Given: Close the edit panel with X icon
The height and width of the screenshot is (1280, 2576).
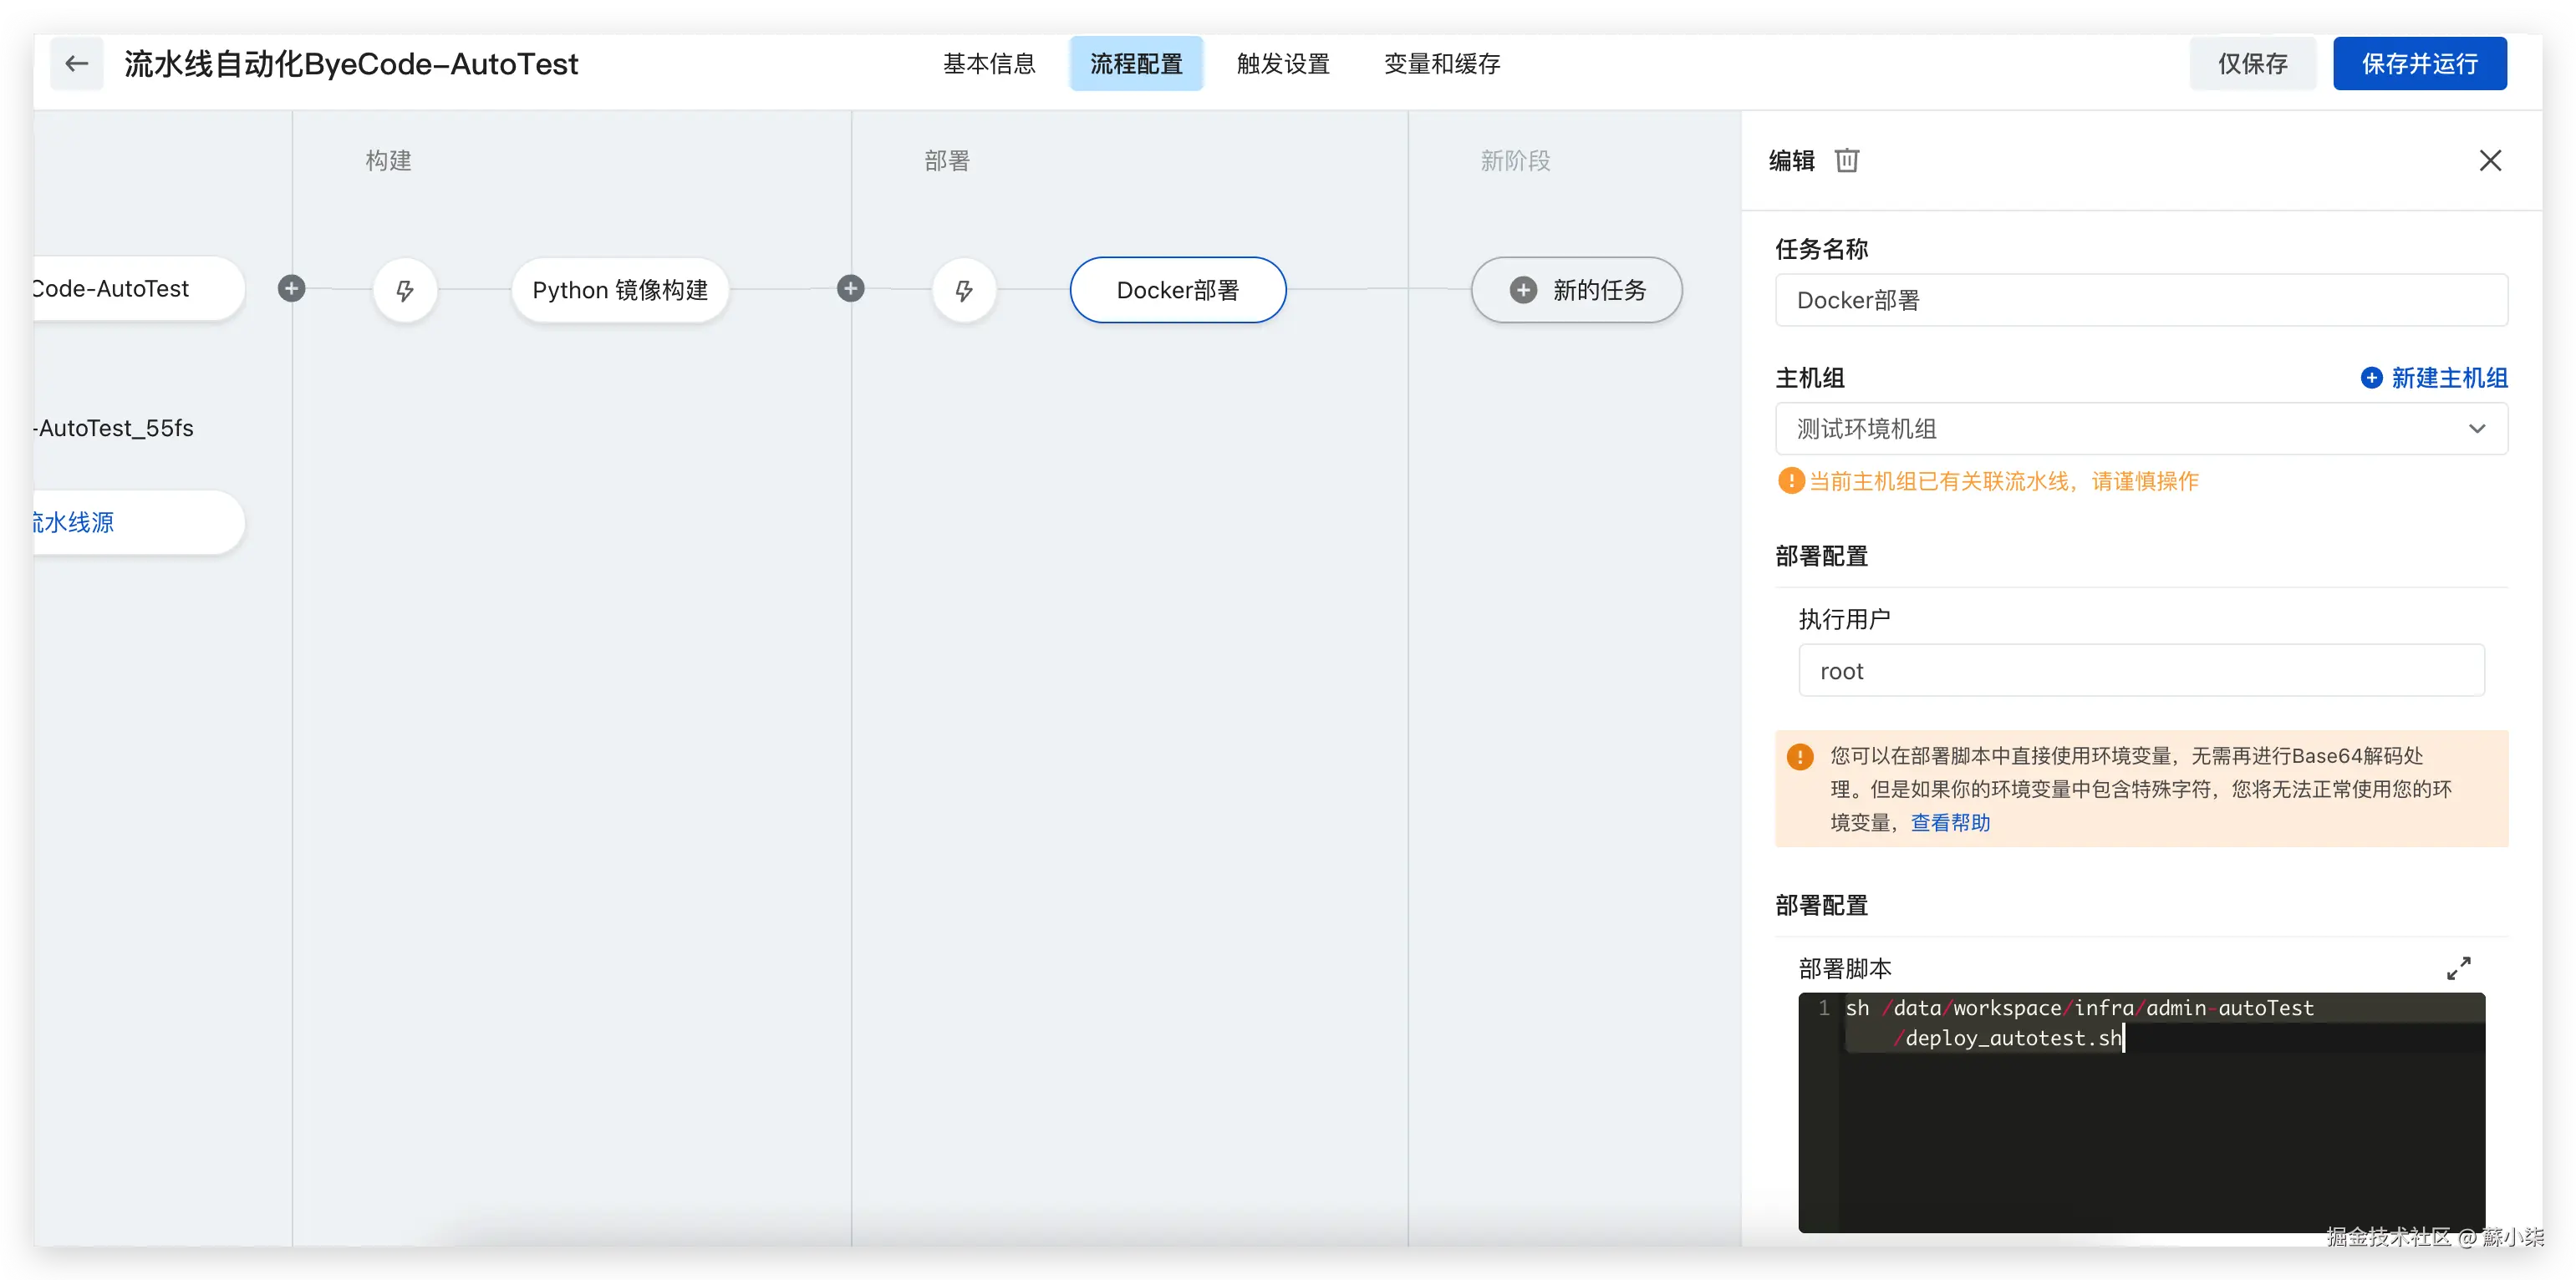Looking at the screenshot, I should tap(2490, 160).
